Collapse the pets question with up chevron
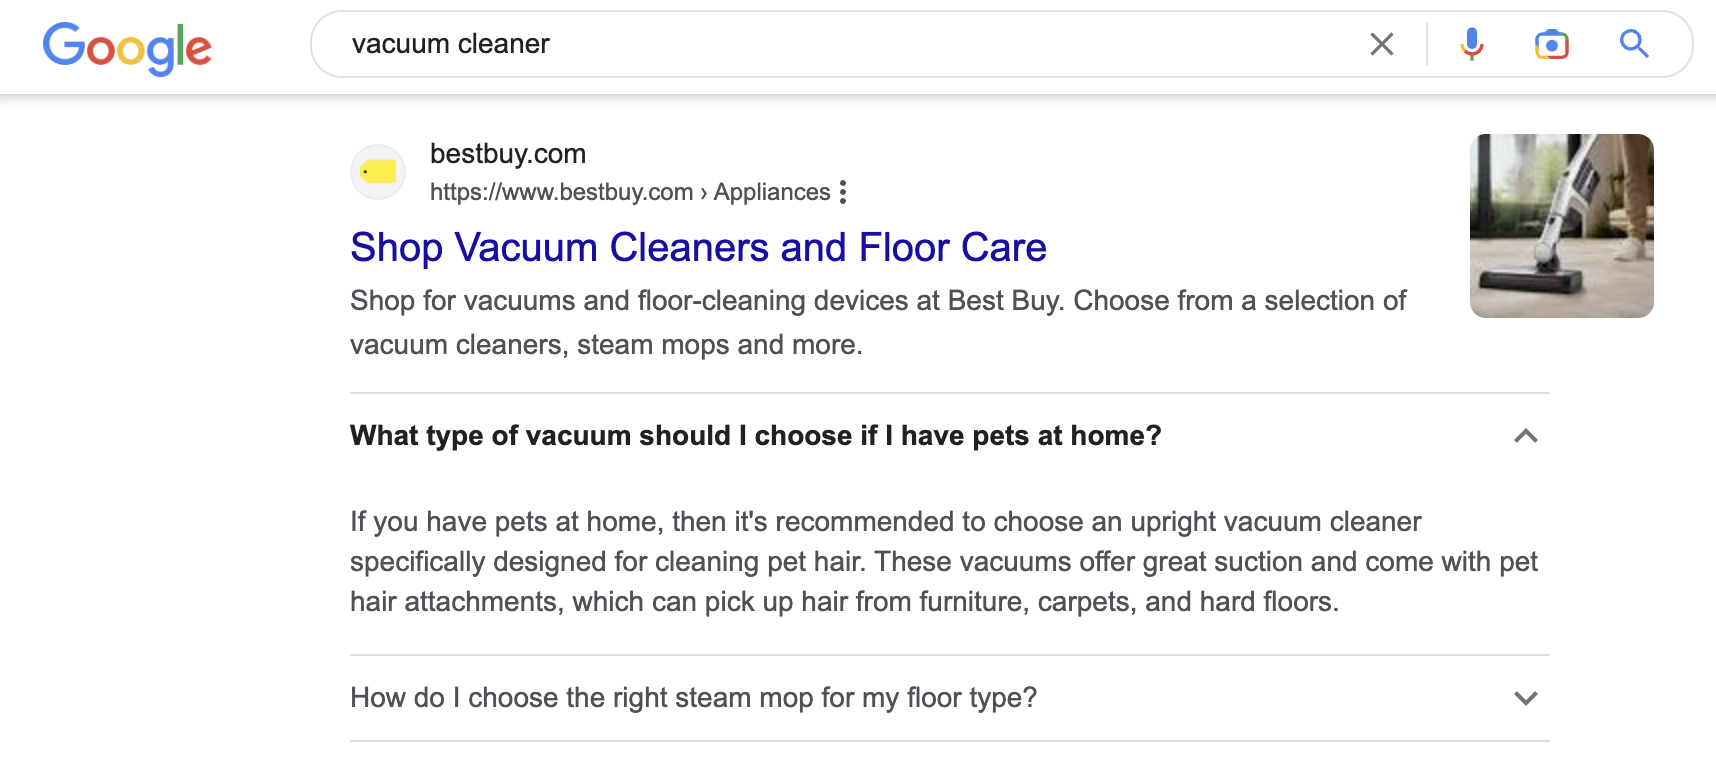Image resolution: width=1716 pixels, height=776 pixels. (1525, 436)
